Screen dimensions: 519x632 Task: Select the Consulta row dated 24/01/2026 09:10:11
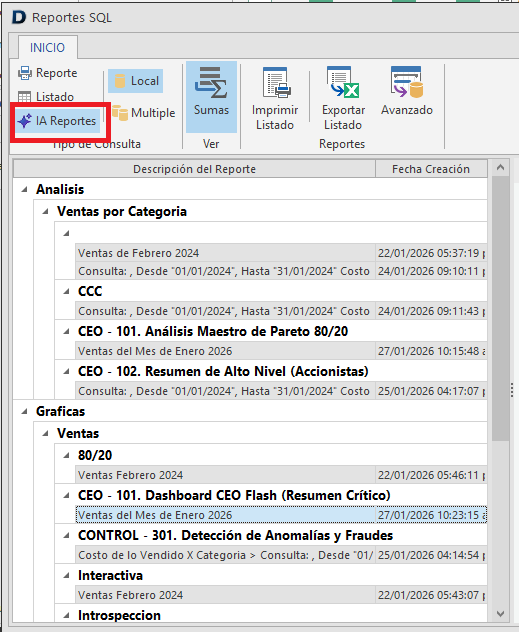[x=281, y=271]
